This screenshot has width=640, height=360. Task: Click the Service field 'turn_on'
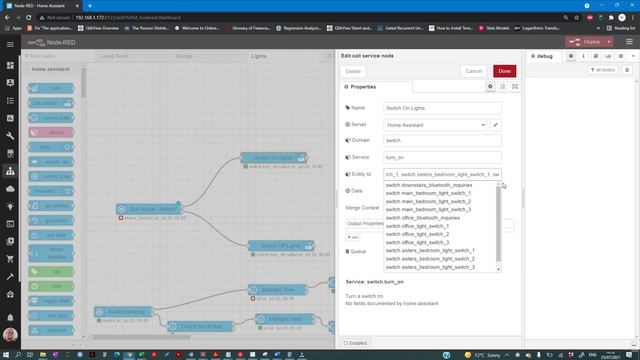click(x=442, y=158)
